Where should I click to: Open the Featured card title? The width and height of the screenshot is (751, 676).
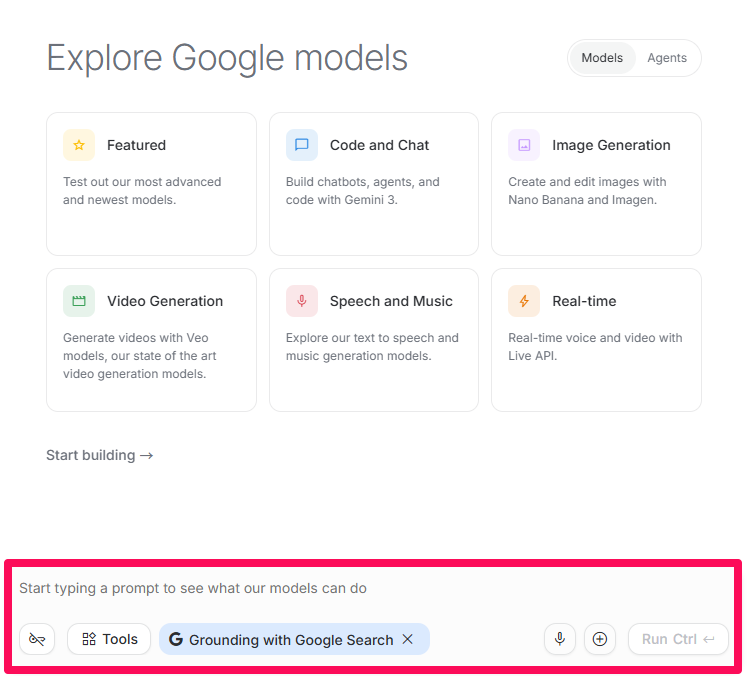pos(137,145)
